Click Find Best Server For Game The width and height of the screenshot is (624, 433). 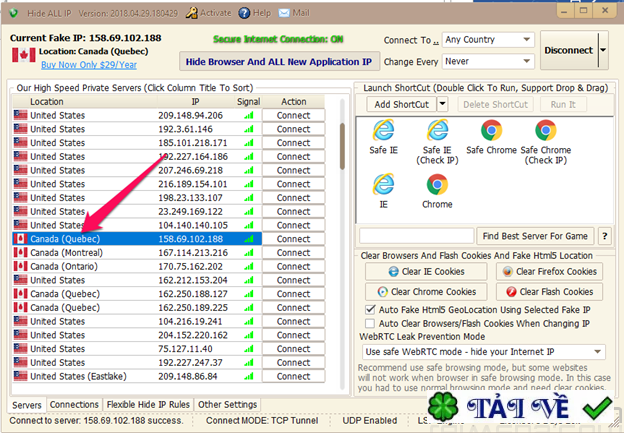pos(535,236)
